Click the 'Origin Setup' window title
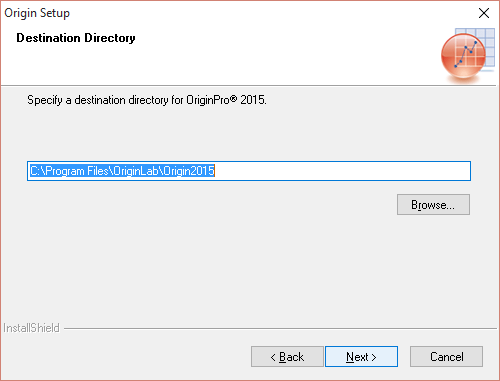 point(37,13)
